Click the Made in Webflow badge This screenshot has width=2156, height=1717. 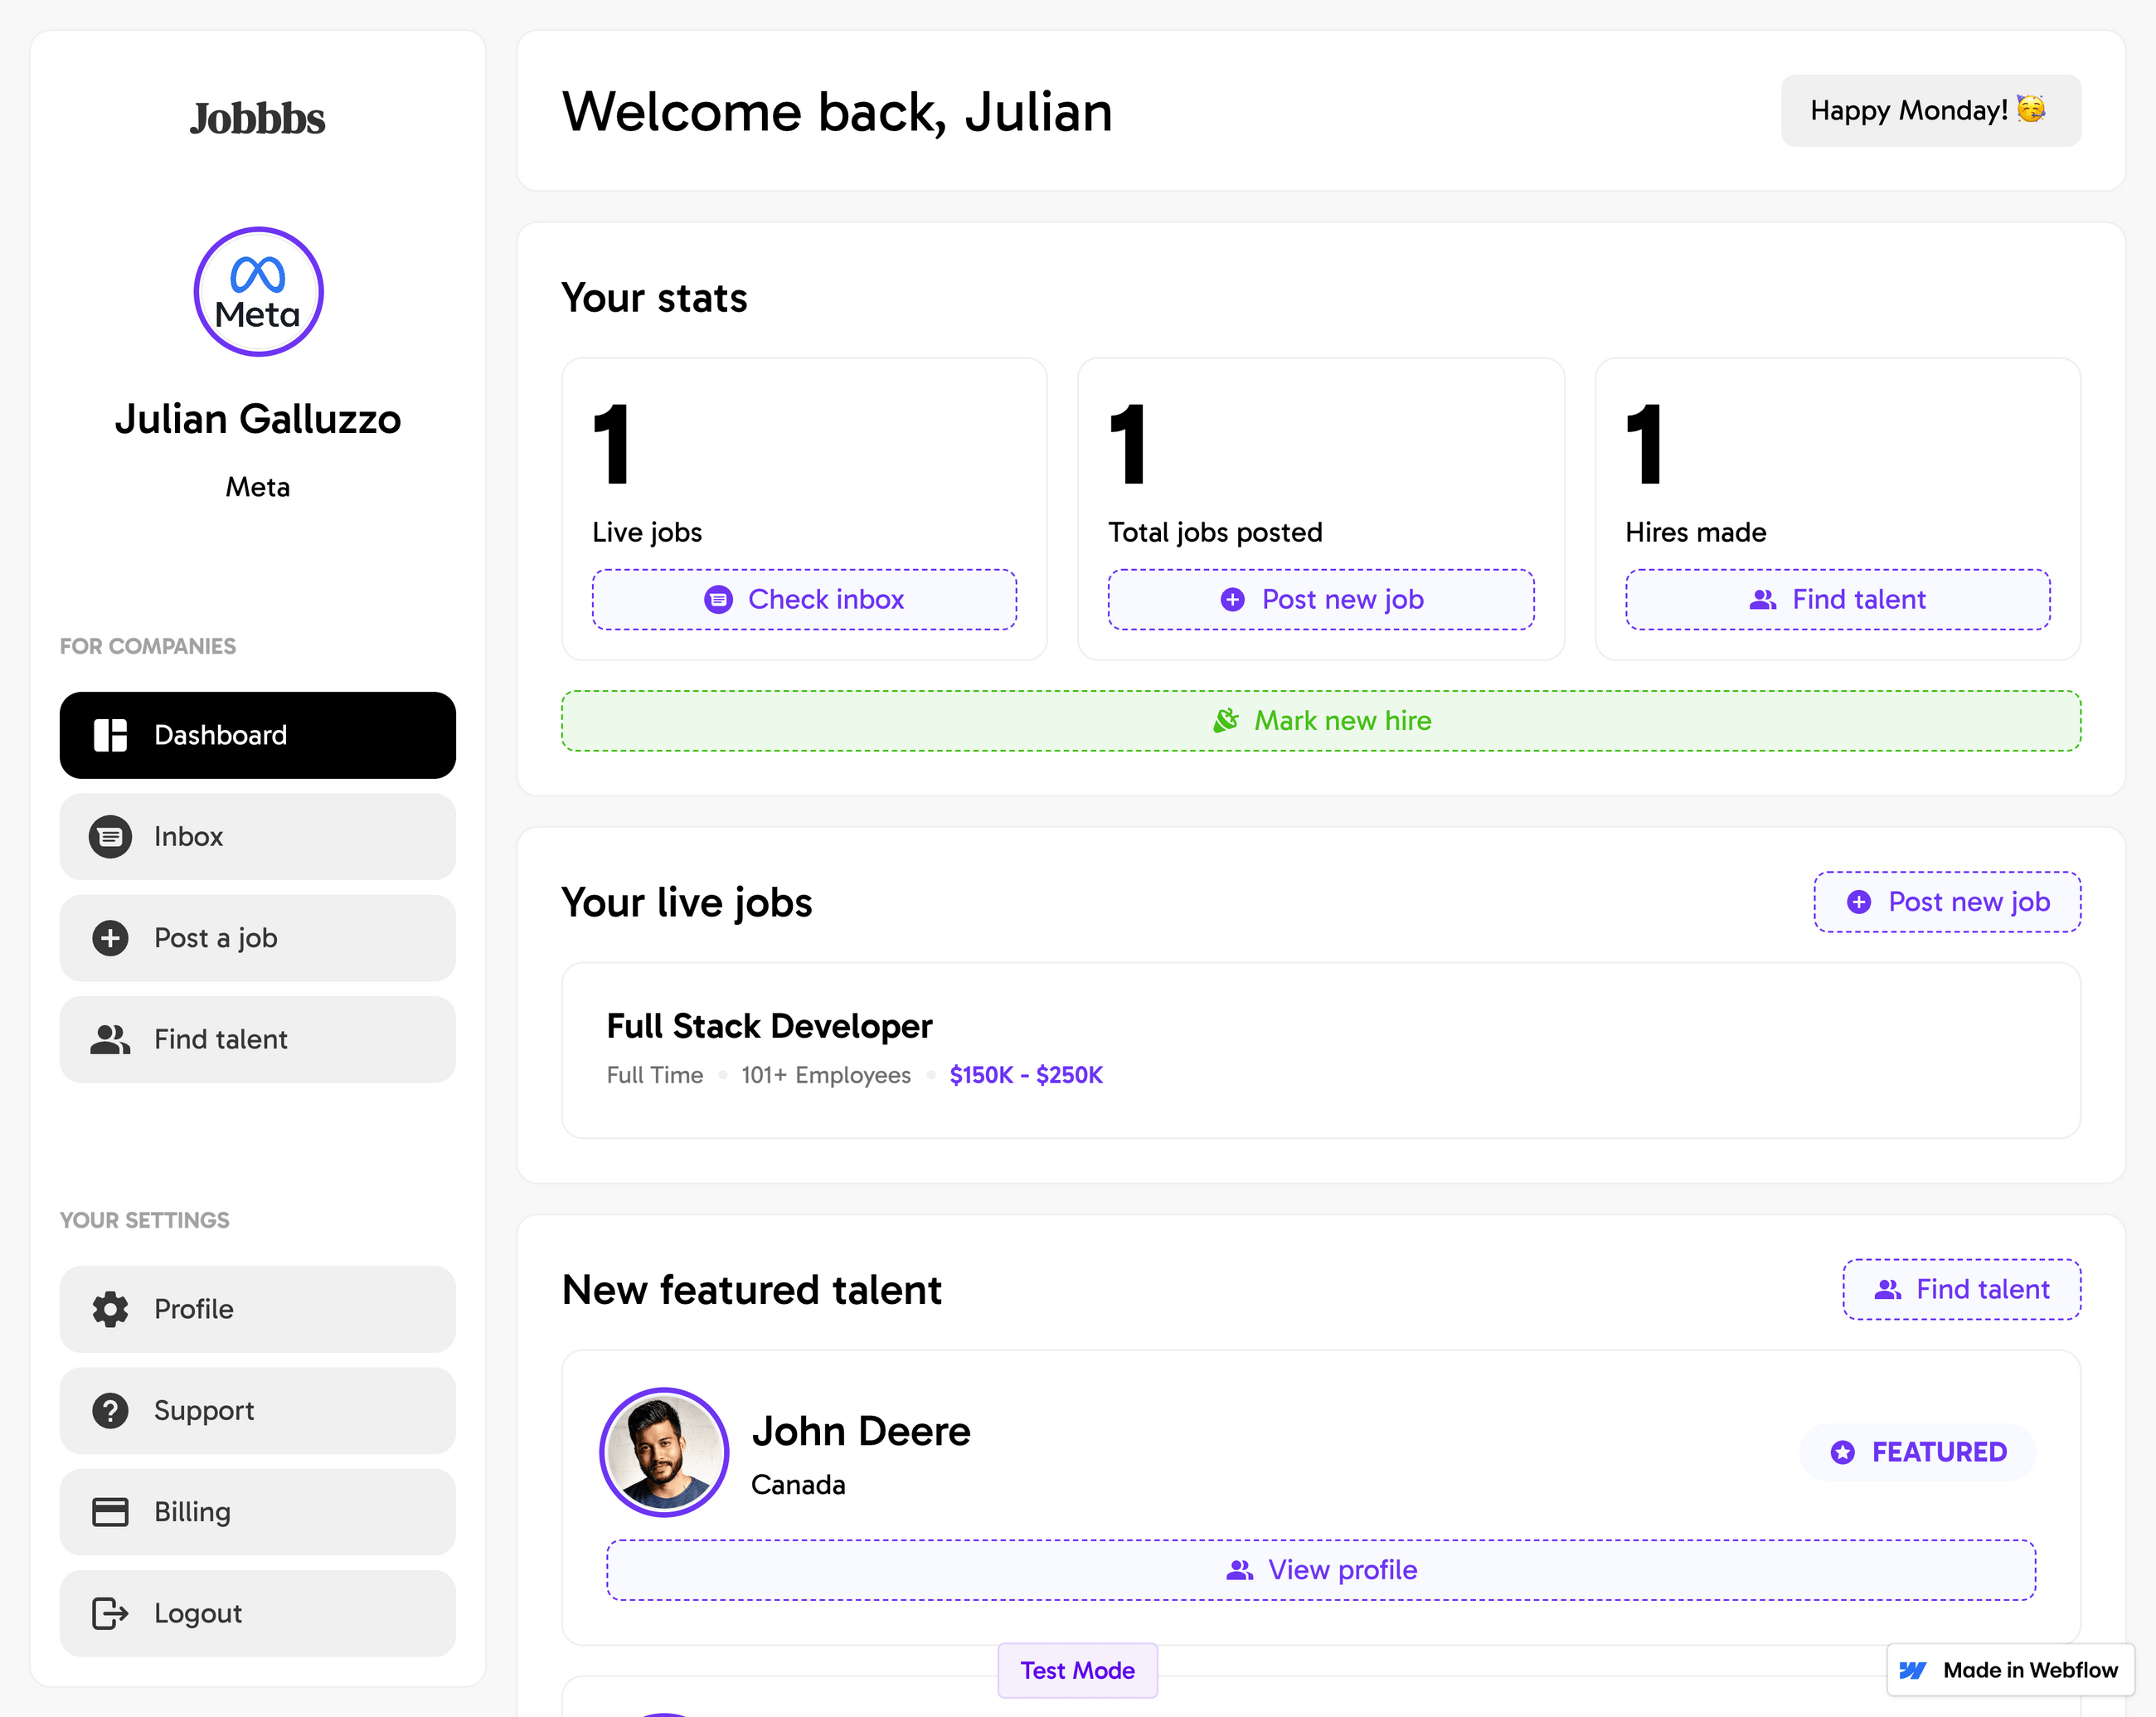click(2010, 1670)
